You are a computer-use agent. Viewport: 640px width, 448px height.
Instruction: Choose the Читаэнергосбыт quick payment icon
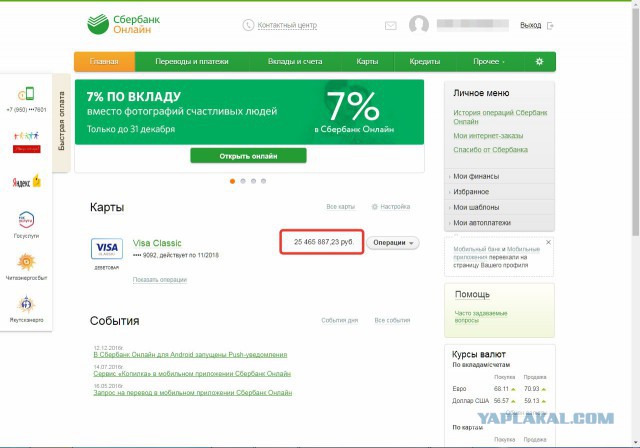tap(26, 262)
